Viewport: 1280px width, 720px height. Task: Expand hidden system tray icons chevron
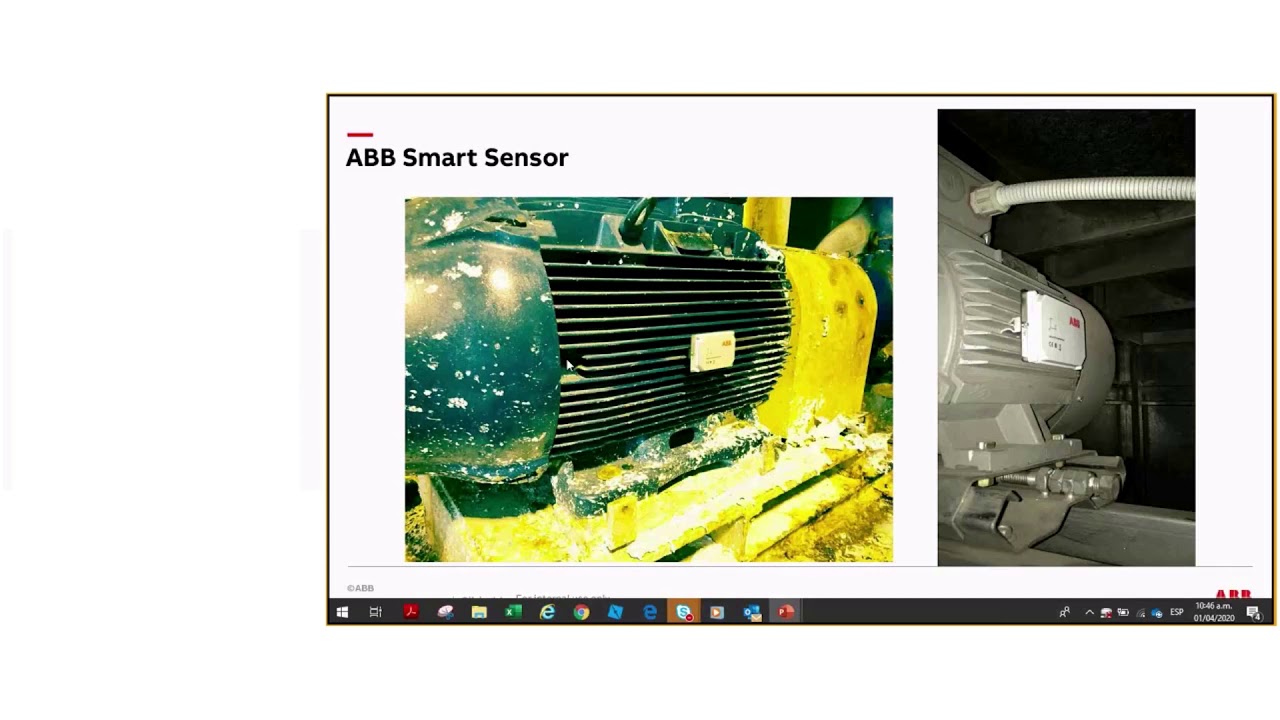coord(1089,612)
